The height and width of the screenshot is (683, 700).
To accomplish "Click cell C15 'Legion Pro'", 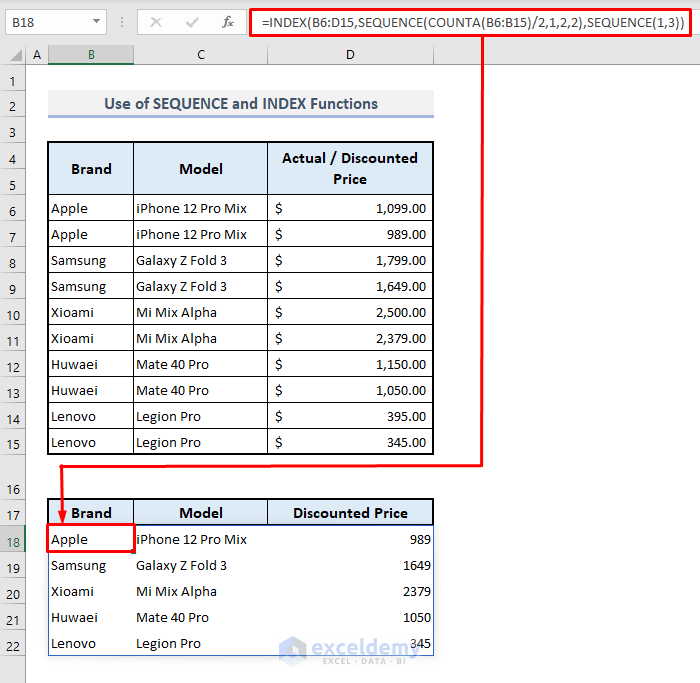I will (x=201, y=442).
